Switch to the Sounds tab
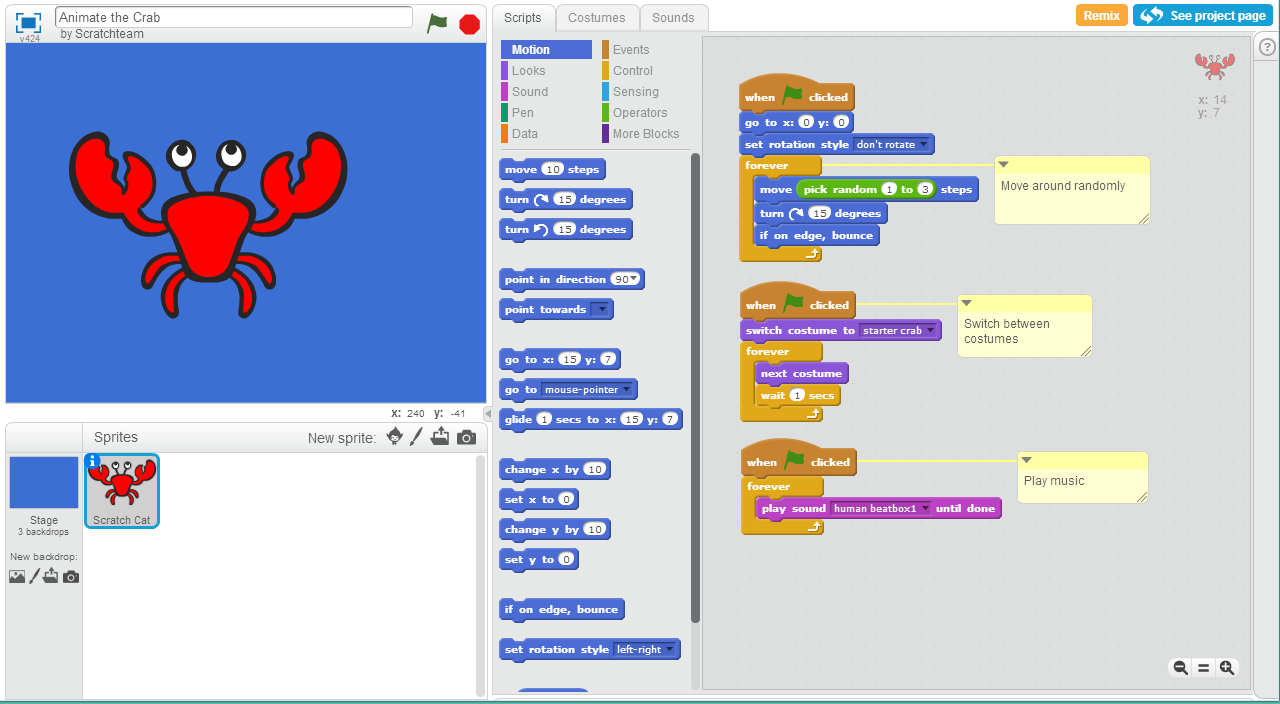Screen dimensions: 1280x704 (673, 18)
